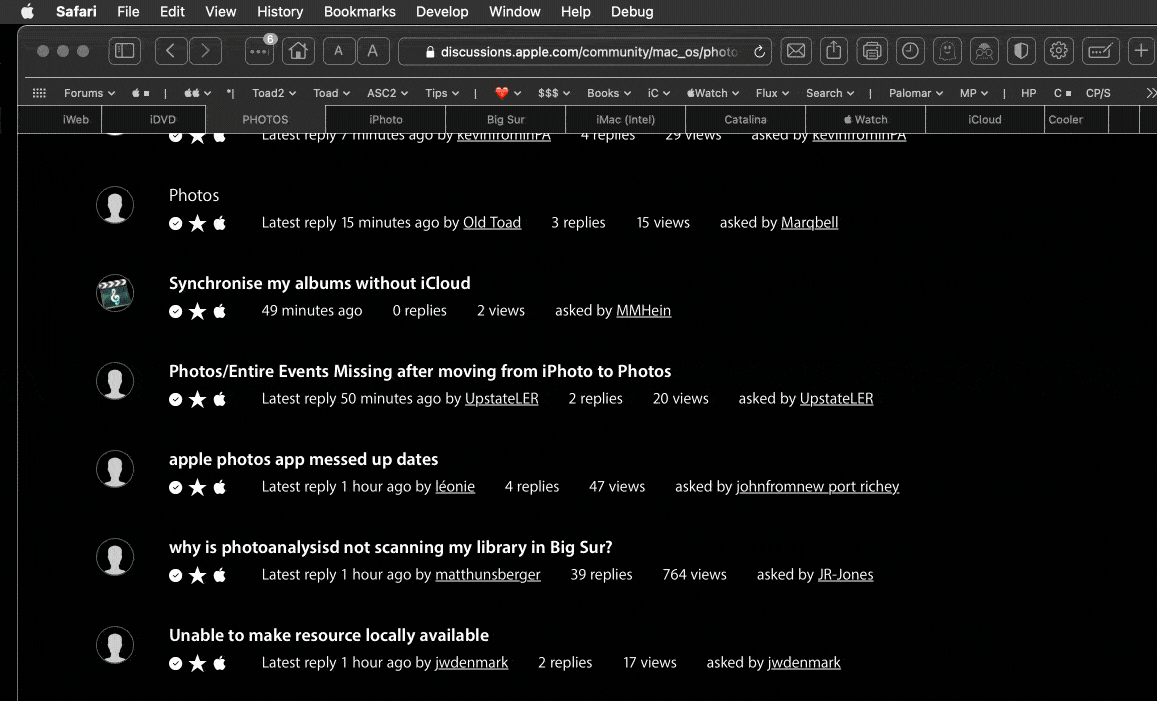Click the Share icon in toolbar
1157x701 pixels.
click(834, 51)
